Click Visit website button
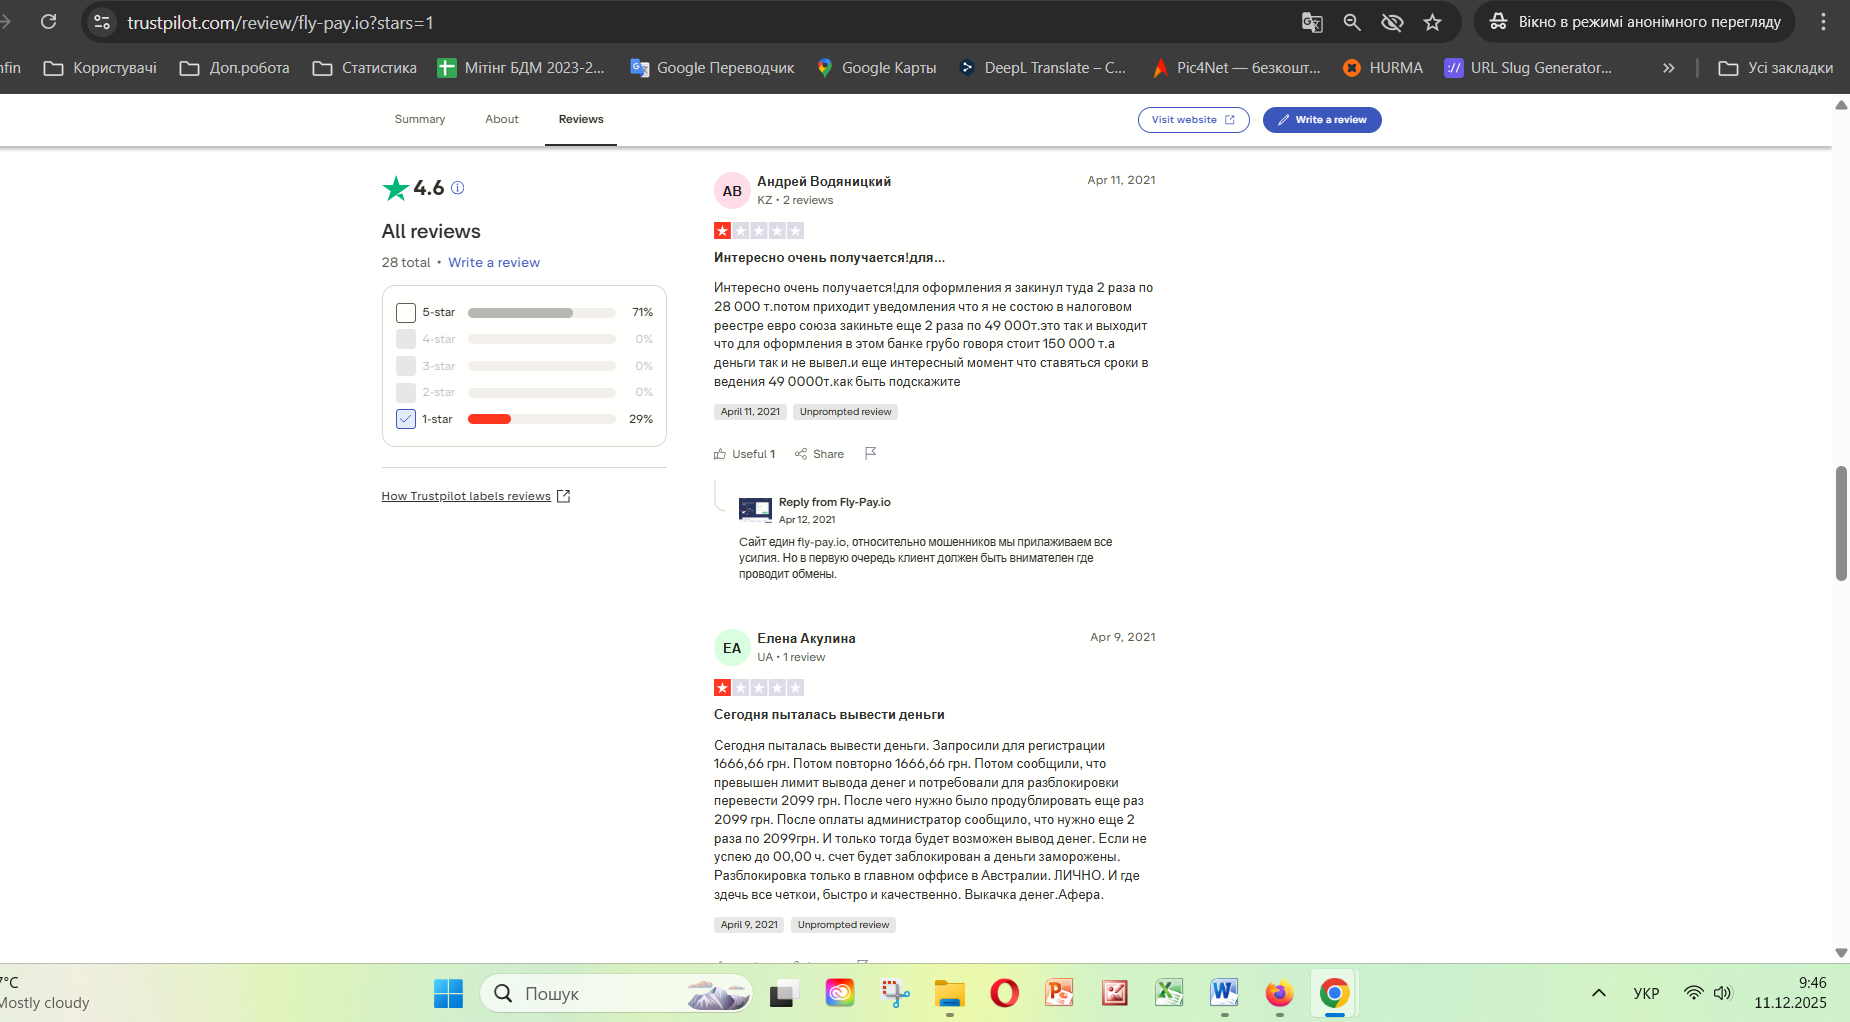The image size is (1850, 1022). [1193, 120]
